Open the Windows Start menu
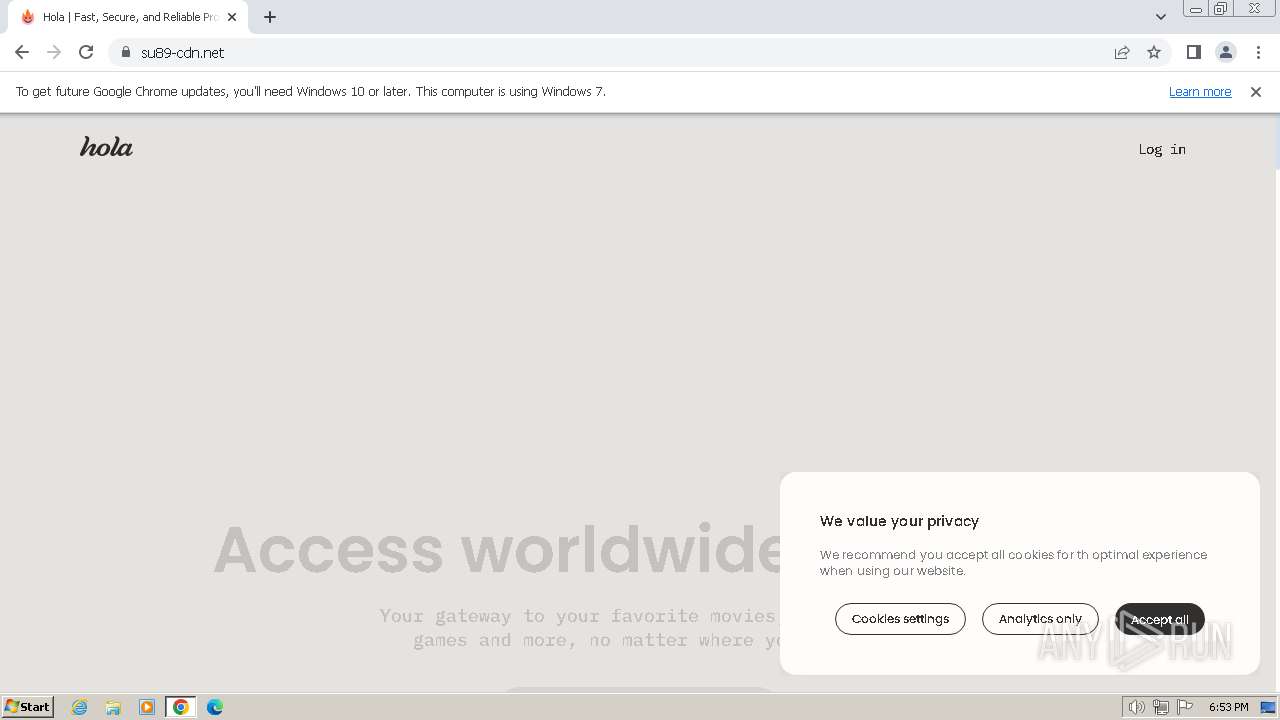The height and width of the screenshot is (720, 1280). click(x=28, y=706)
